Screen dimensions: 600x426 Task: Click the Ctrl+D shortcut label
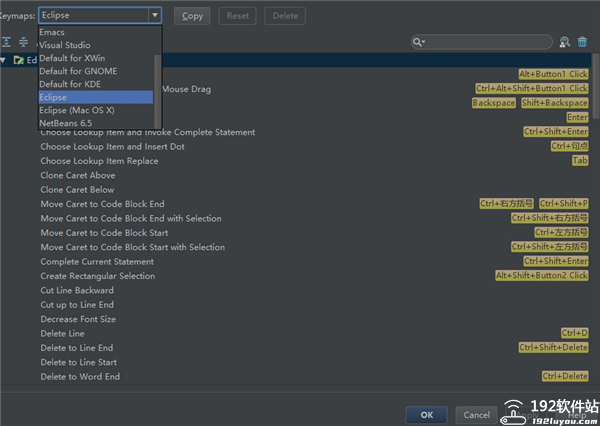point(574,333)
